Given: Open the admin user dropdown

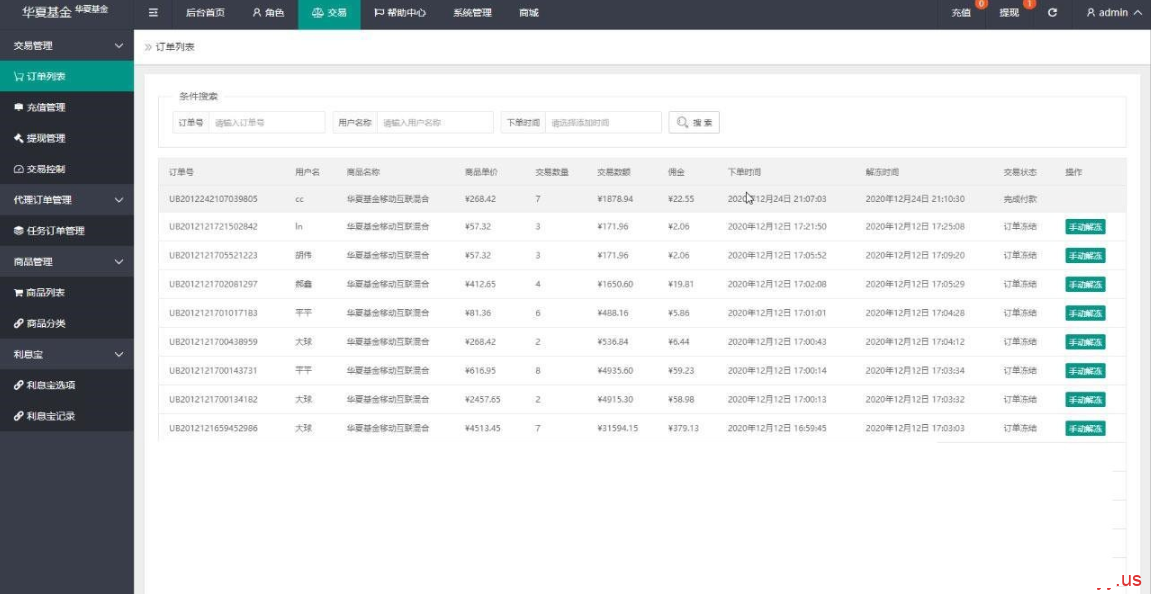Looking at the screenshot, I should 1113,13.
